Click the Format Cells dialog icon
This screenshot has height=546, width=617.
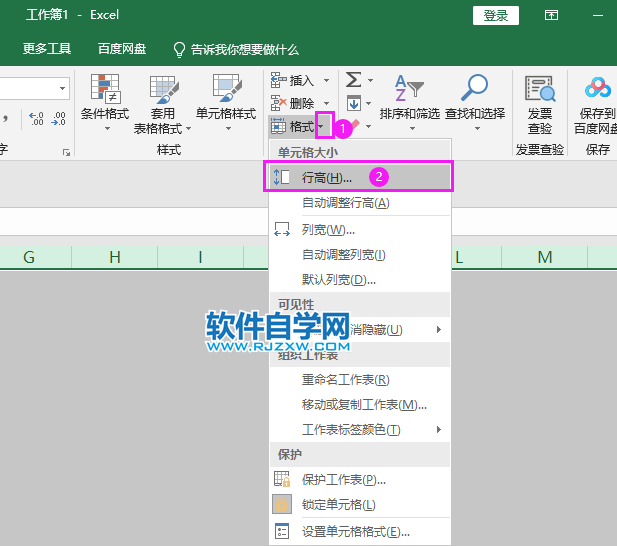[282, 531]
